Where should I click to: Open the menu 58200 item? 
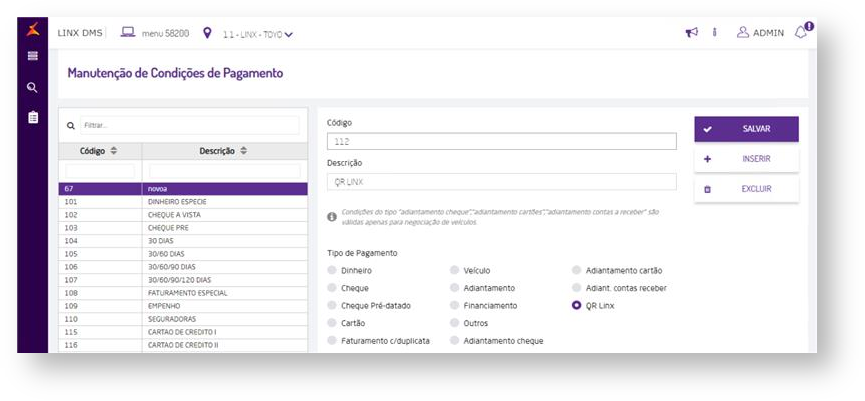[155, 33]
